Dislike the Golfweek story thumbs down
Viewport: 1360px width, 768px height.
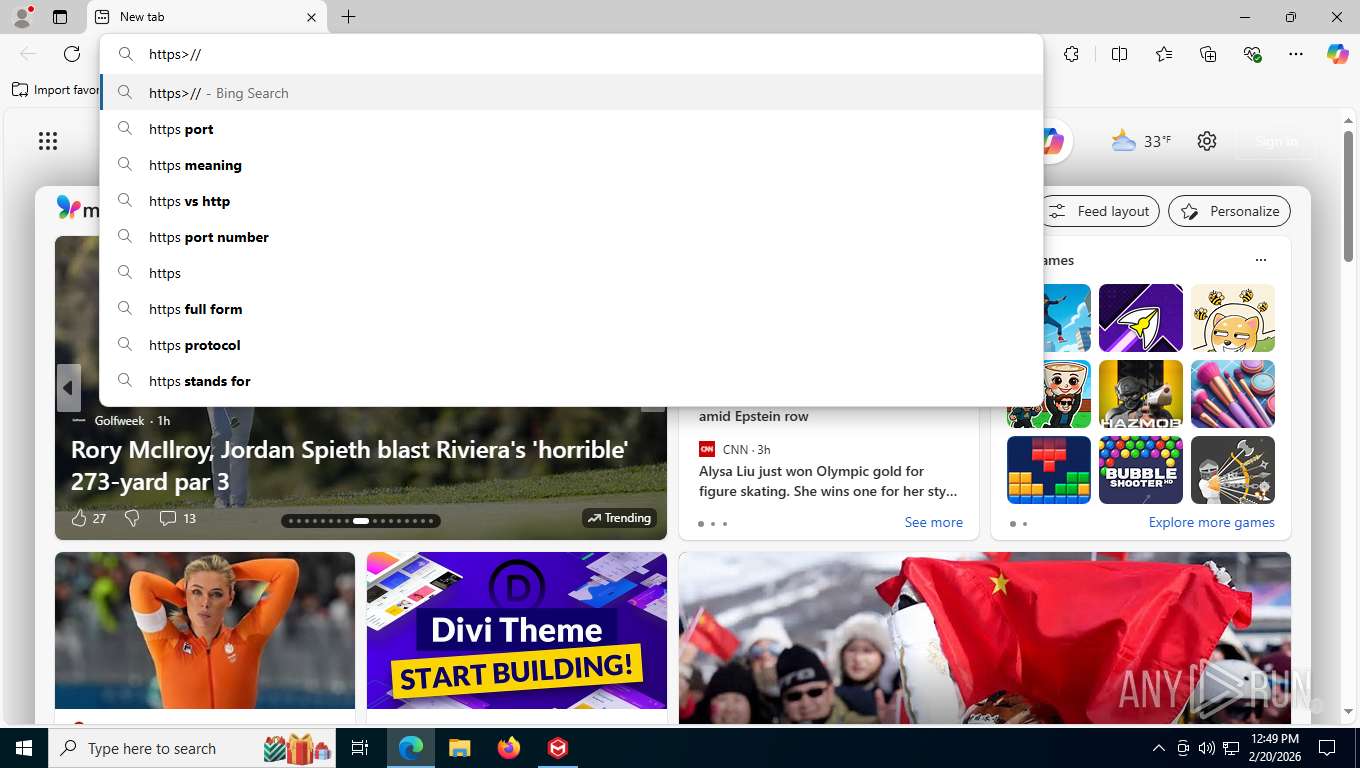point(132,518)
